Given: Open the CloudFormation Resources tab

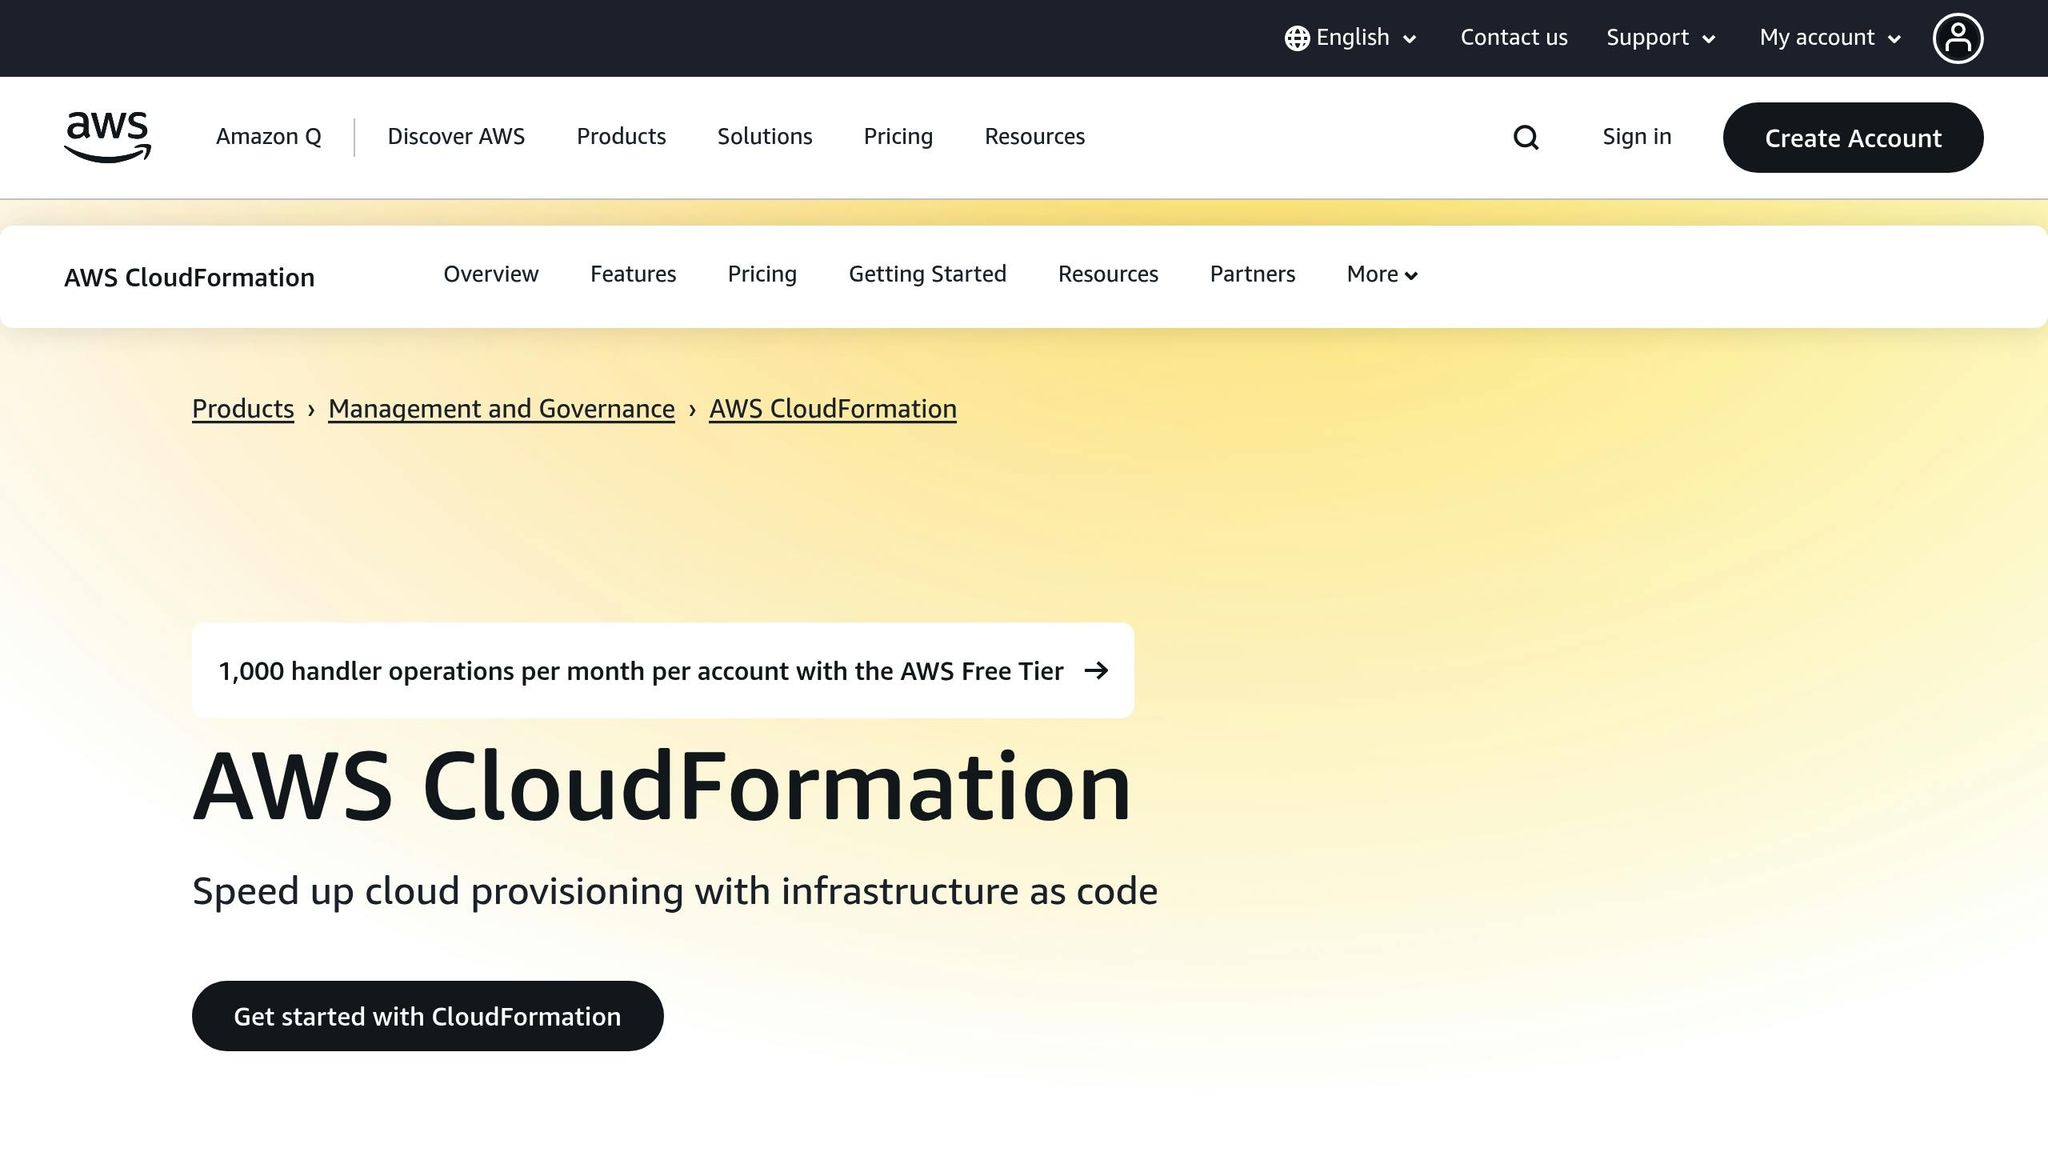Looking at the screenshot, I should 1108,274.
